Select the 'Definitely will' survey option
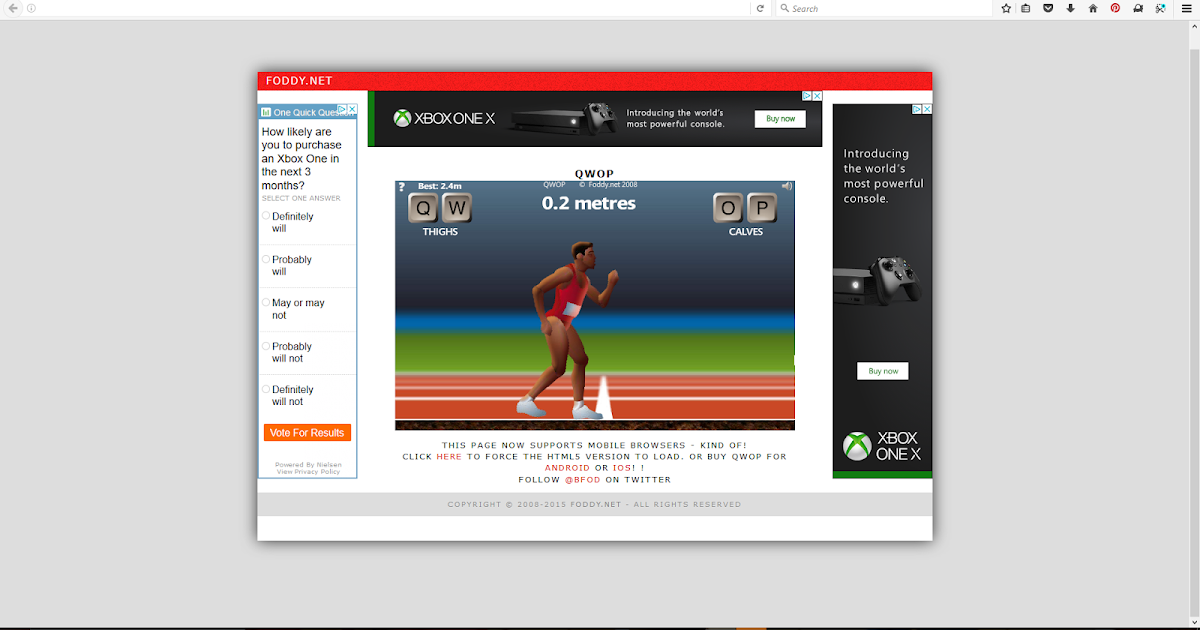This screenshot has height=630, width=1200. point(264,216)
